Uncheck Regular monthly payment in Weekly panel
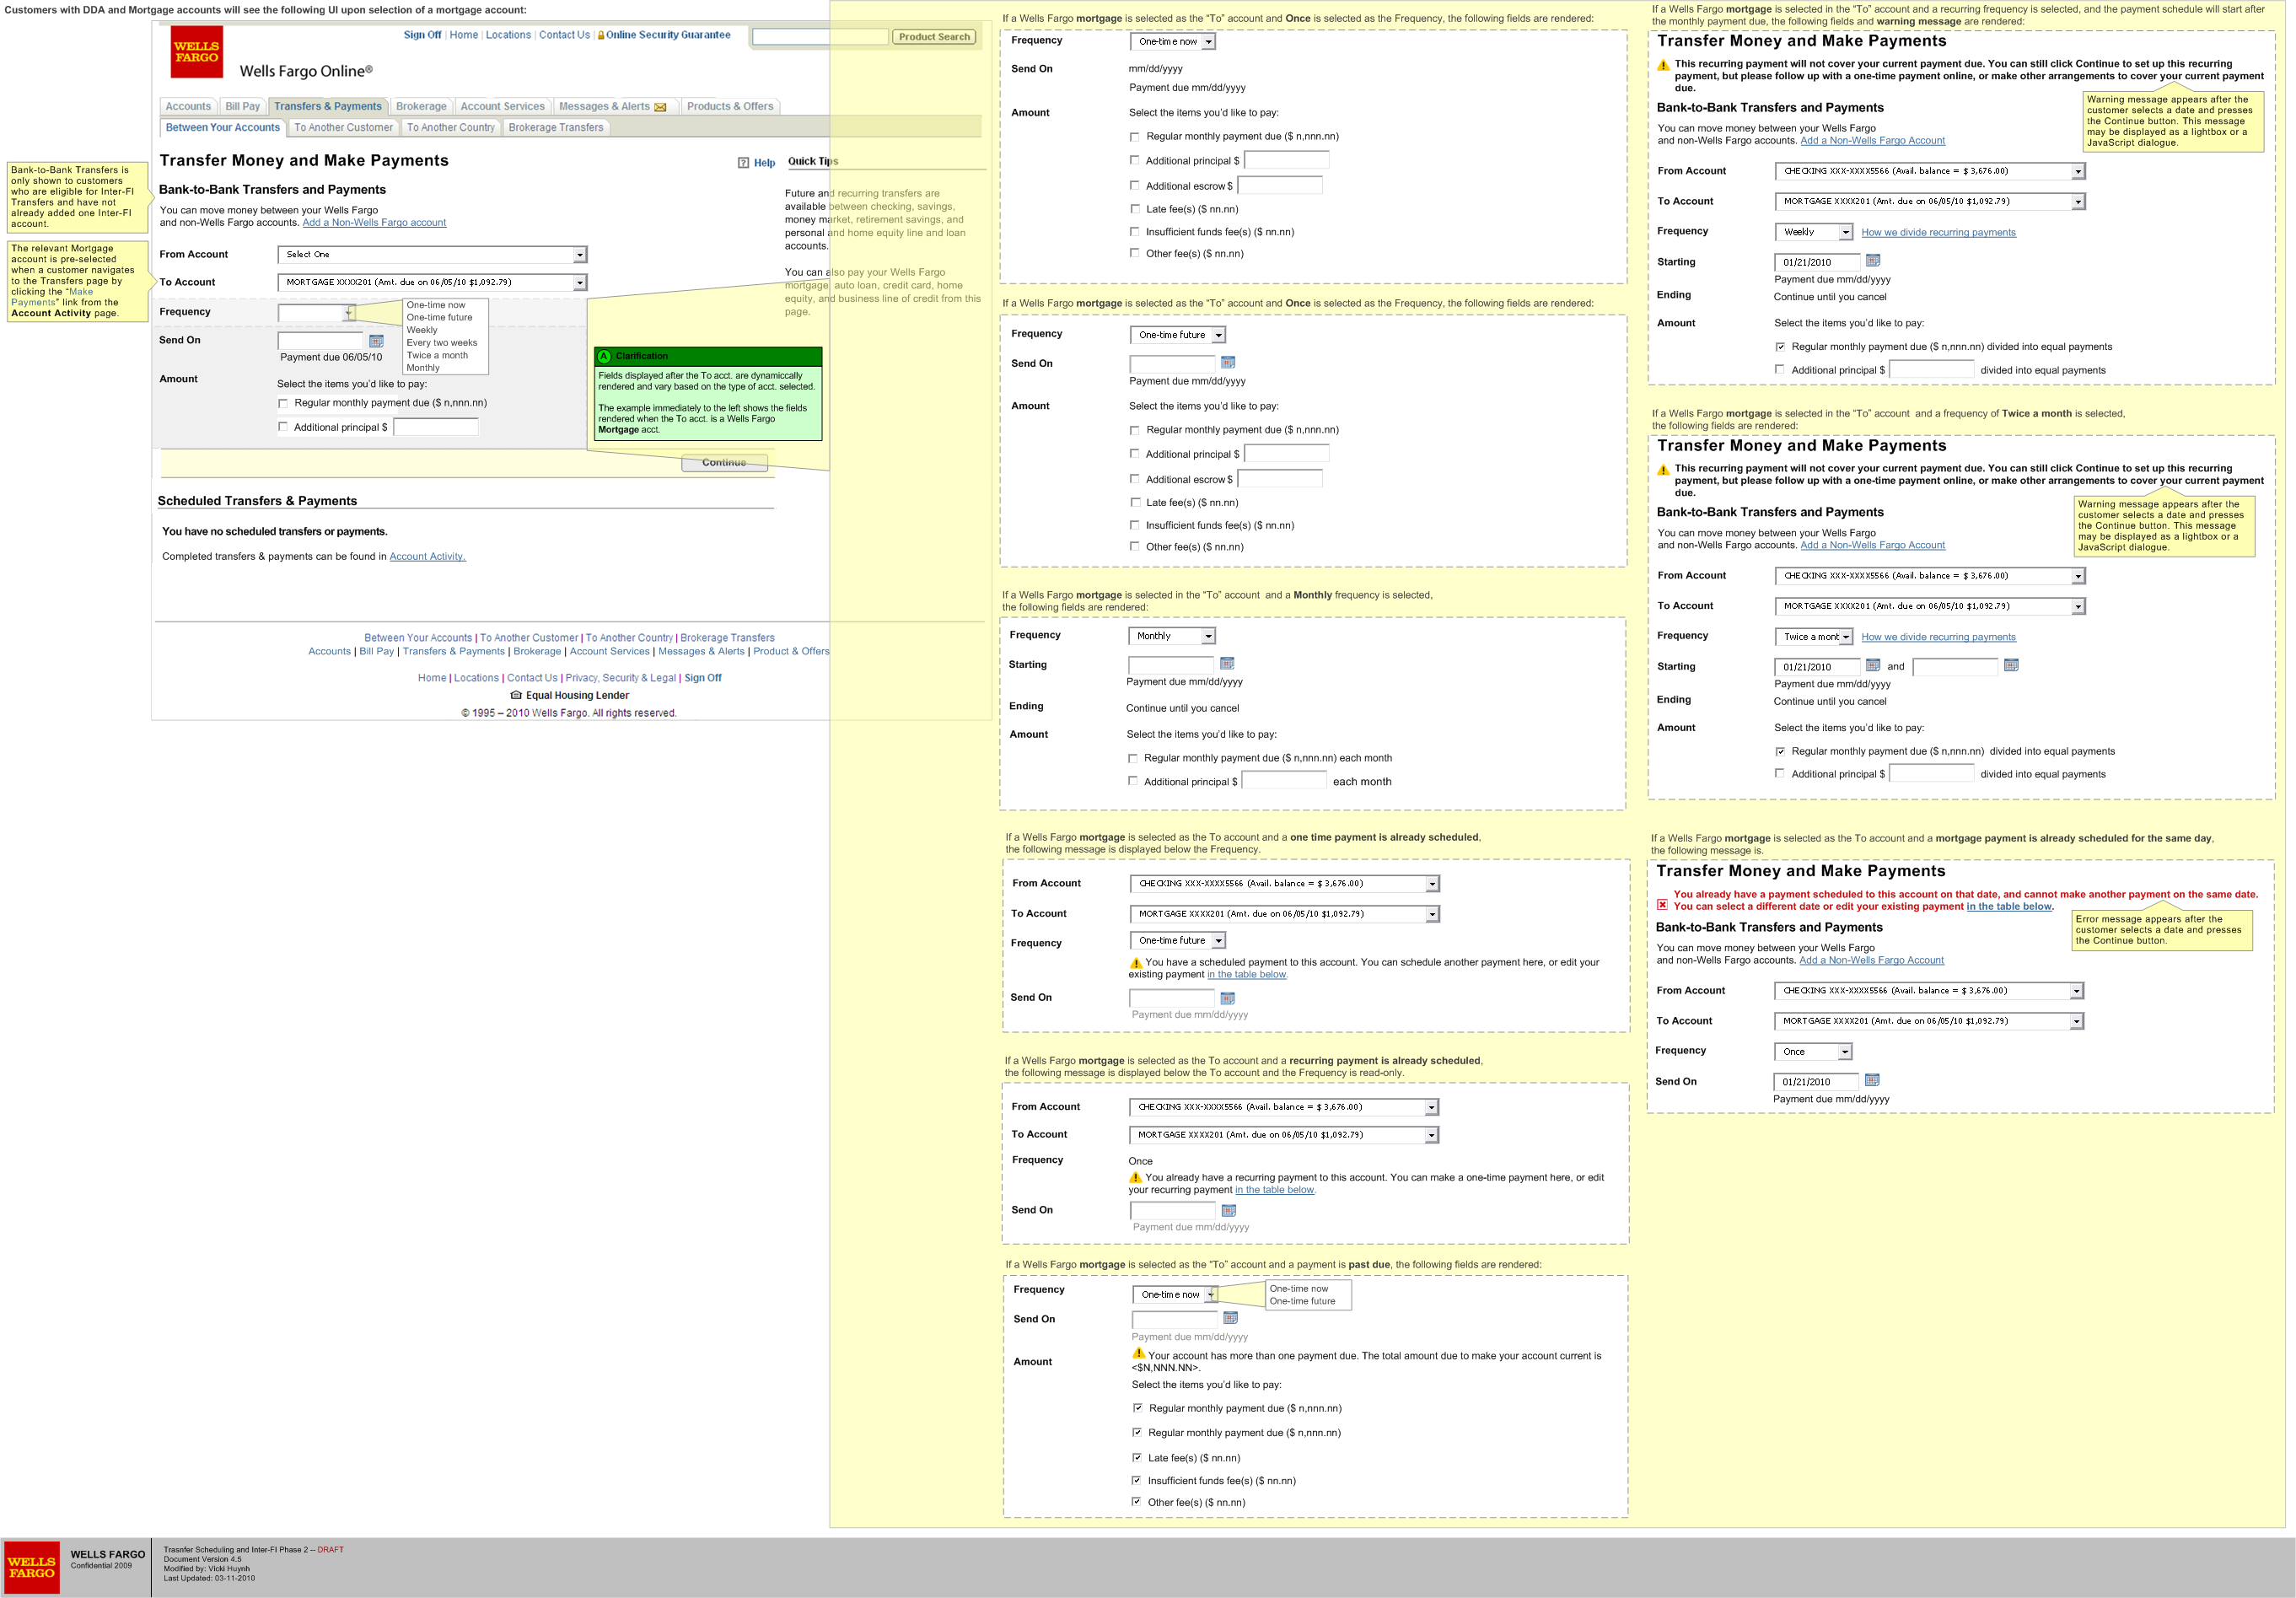 pos(1779,346)
